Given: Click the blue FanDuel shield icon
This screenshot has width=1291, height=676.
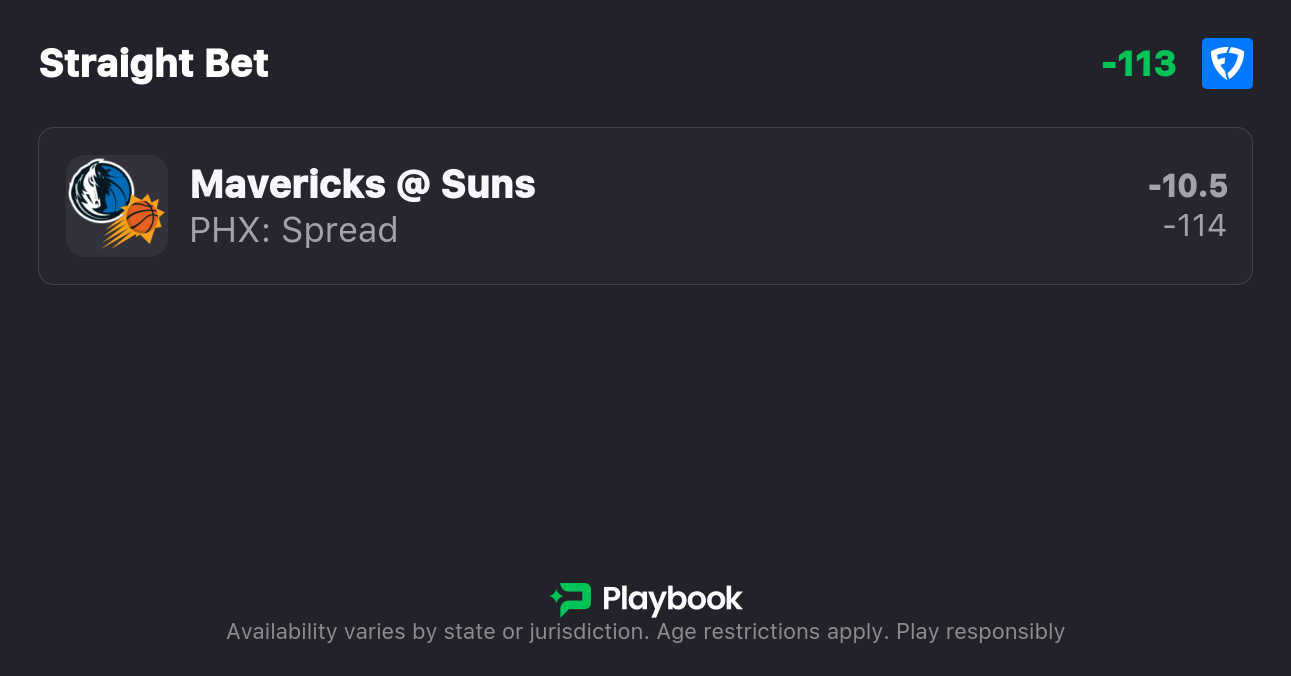Looking at the screenshot, I should tap(1227, 63).
